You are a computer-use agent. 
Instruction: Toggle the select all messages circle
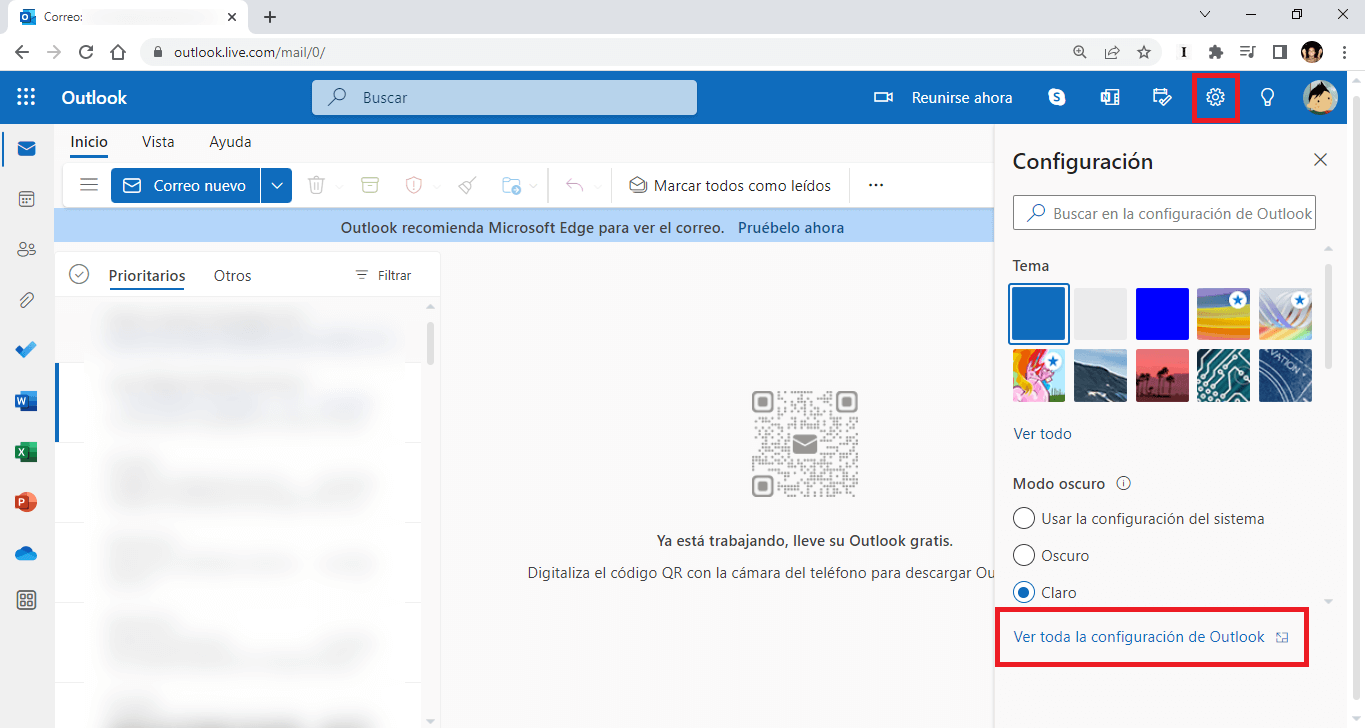79,274
